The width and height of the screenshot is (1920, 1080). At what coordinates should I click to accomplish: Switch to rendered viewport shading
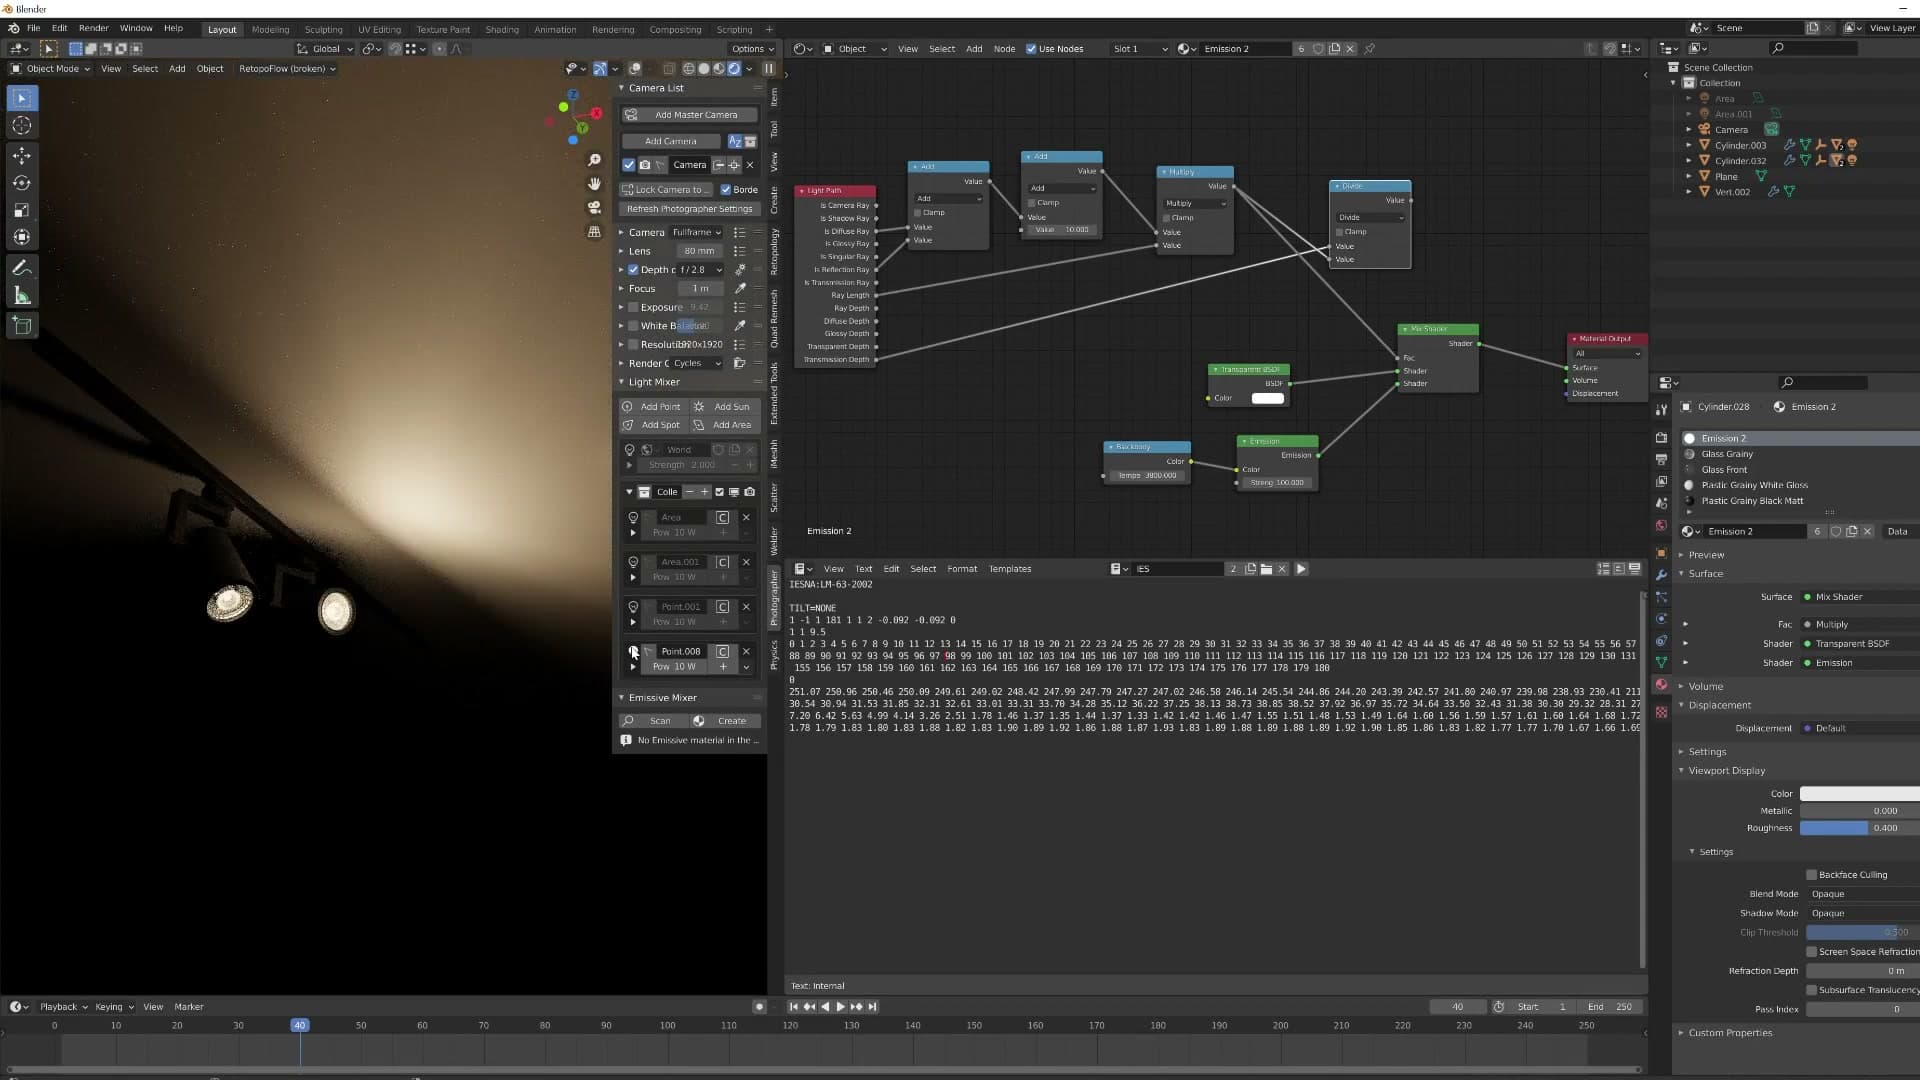click(x=734, y=69)
